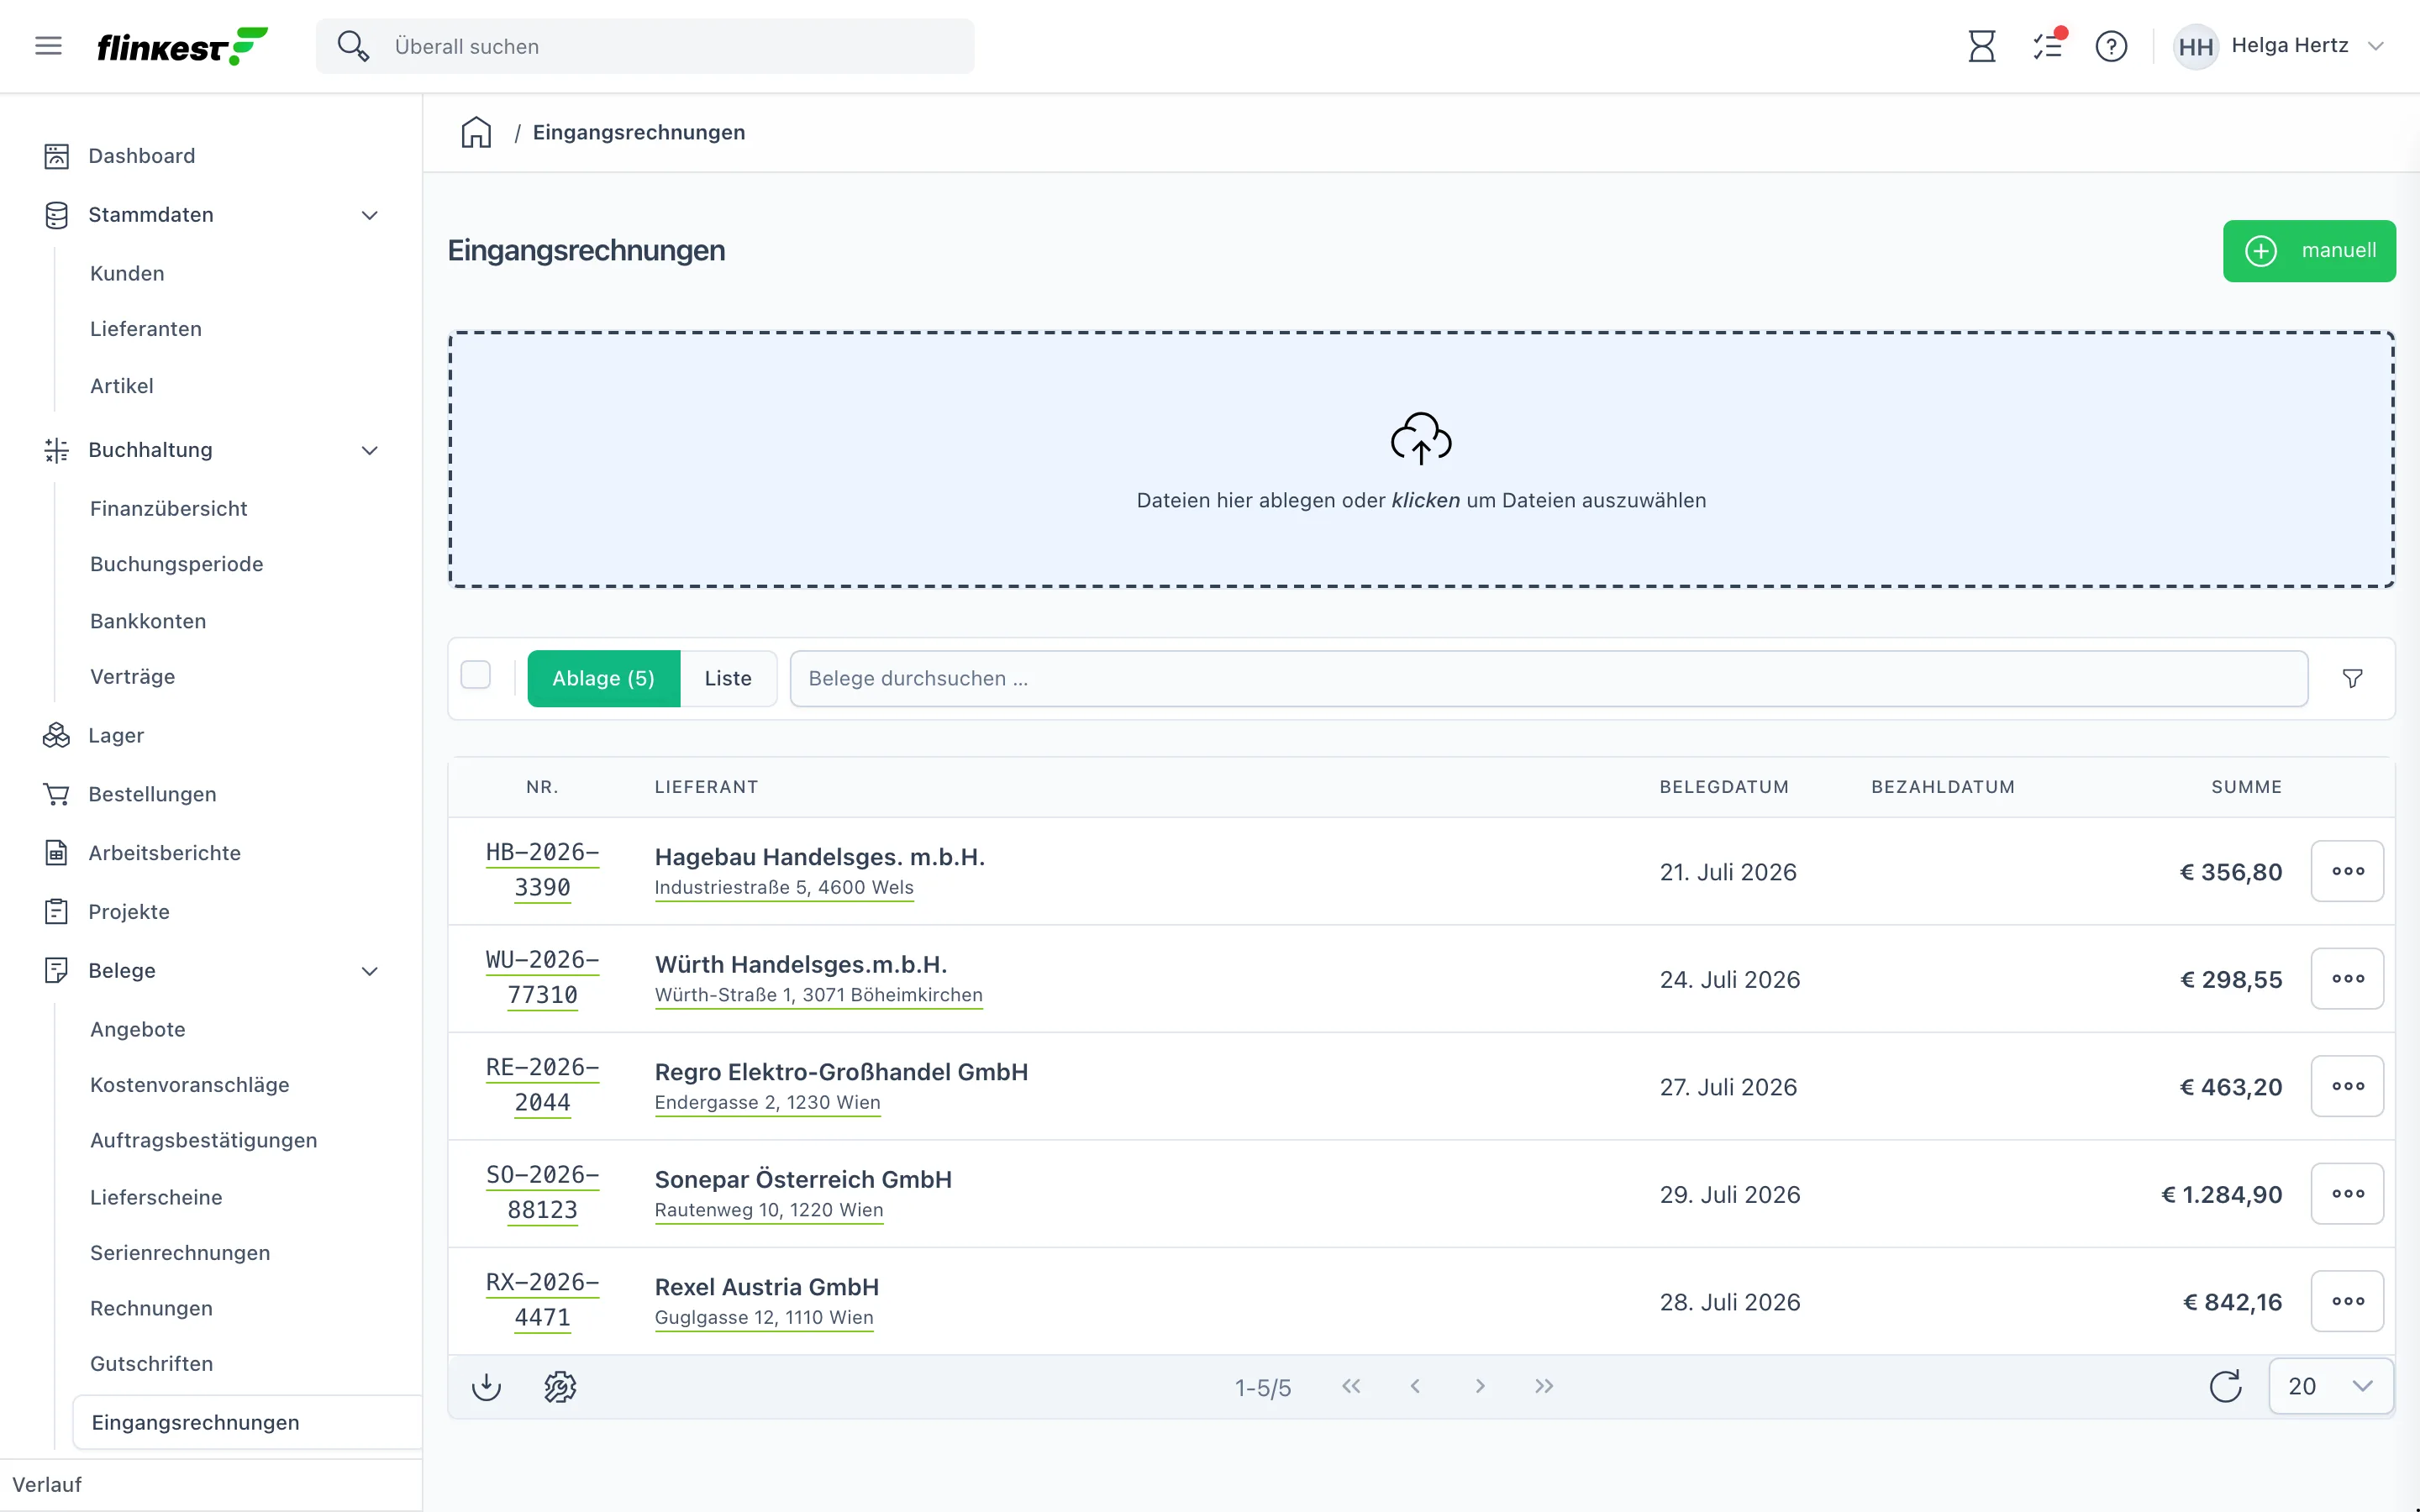Open the hamburger menu
The height and width of the screenshot is (1512, 2420).
click(x=48, y=46)
